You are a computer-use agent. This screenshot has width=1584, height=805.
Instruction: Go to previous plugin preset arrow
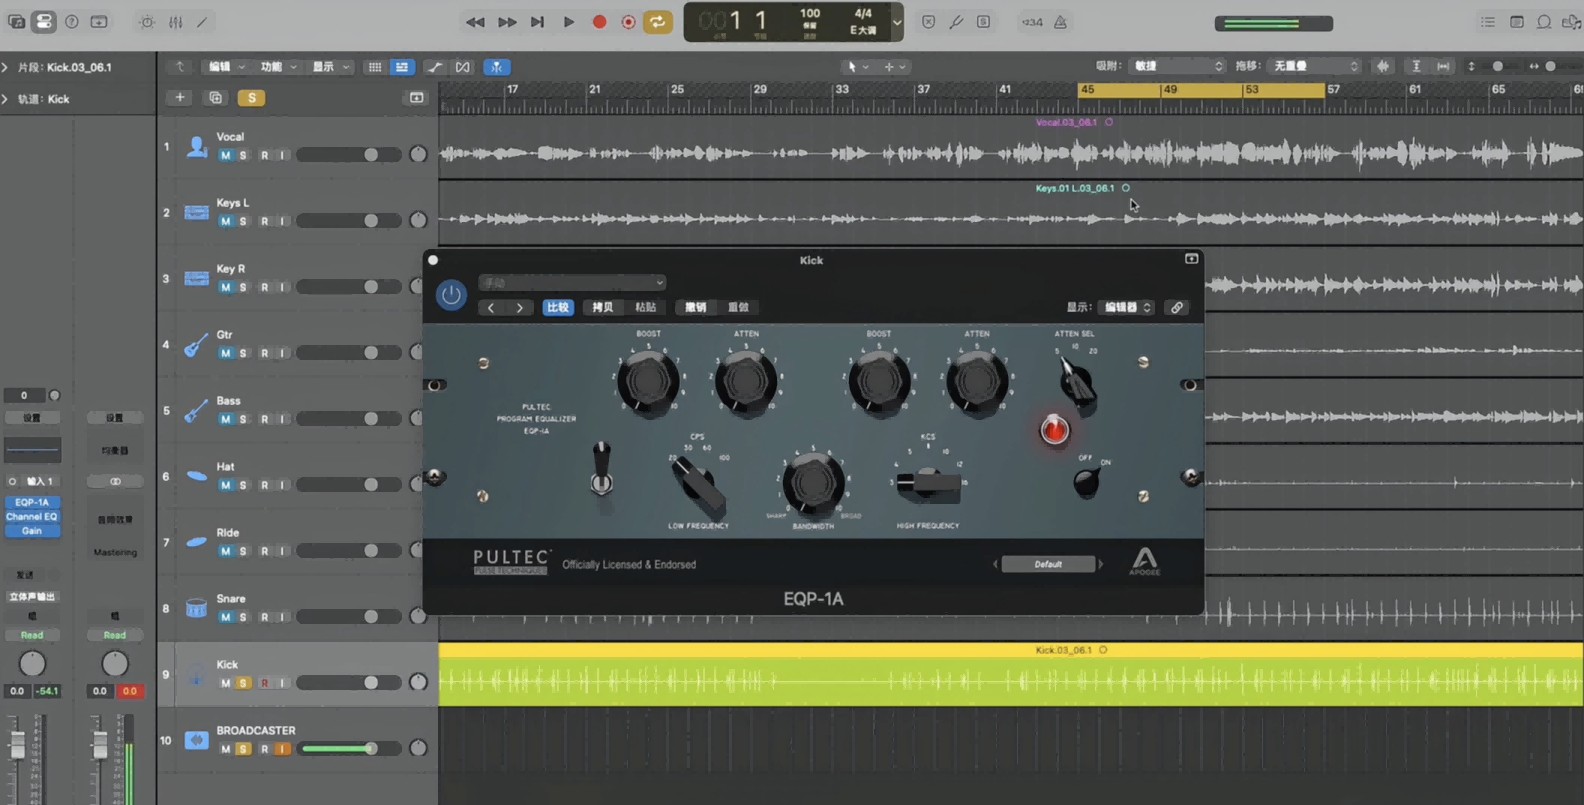[491, 307]
